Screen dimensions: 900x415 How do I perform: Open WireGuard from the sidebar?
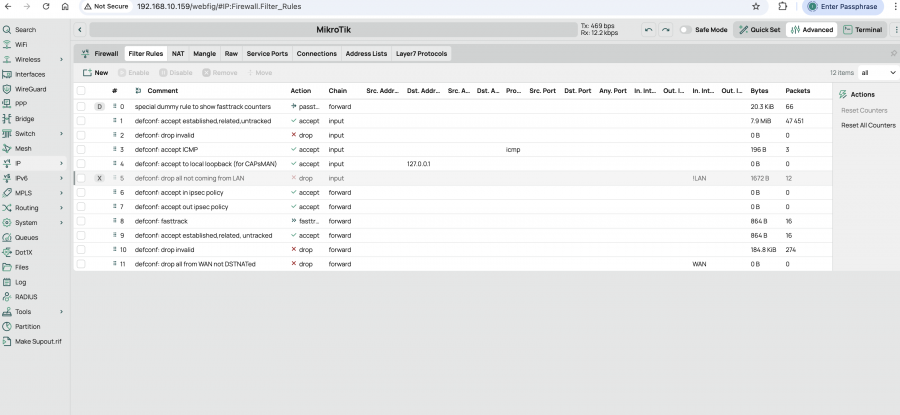point(28,89)
